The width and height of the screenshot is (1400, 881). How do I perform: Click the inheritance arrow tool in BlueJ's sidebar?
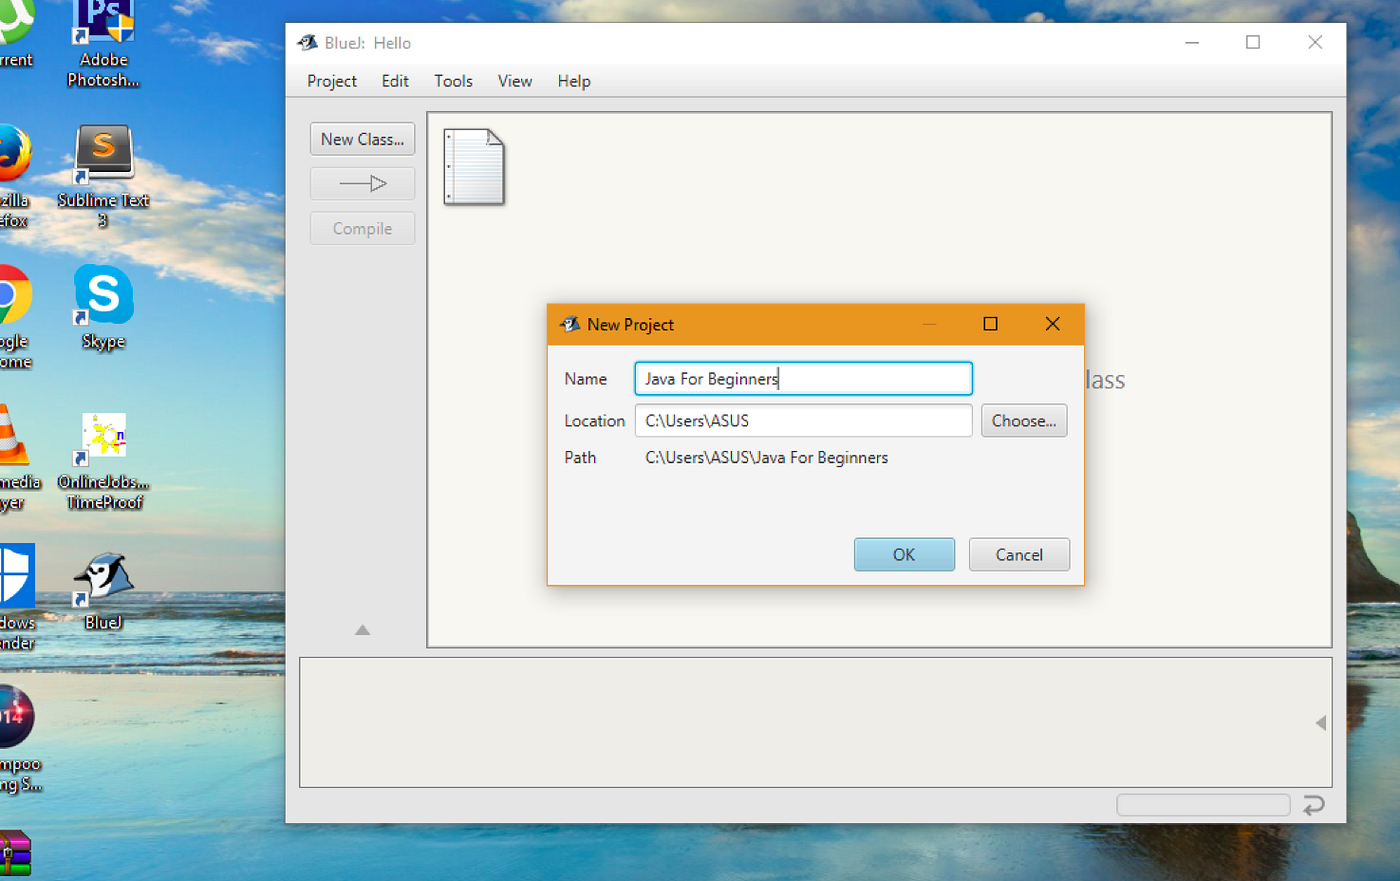point(362,183)
